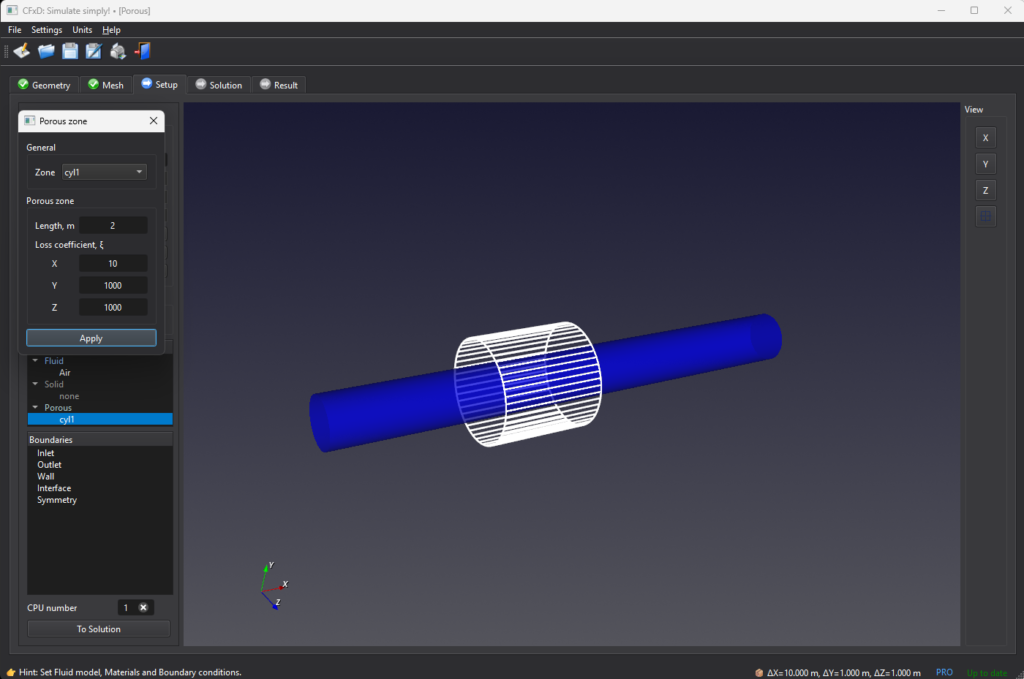Viewport: 1024px width, 679px height.
Task: Clear the CPU number field with the X icon
Action: 143,607
